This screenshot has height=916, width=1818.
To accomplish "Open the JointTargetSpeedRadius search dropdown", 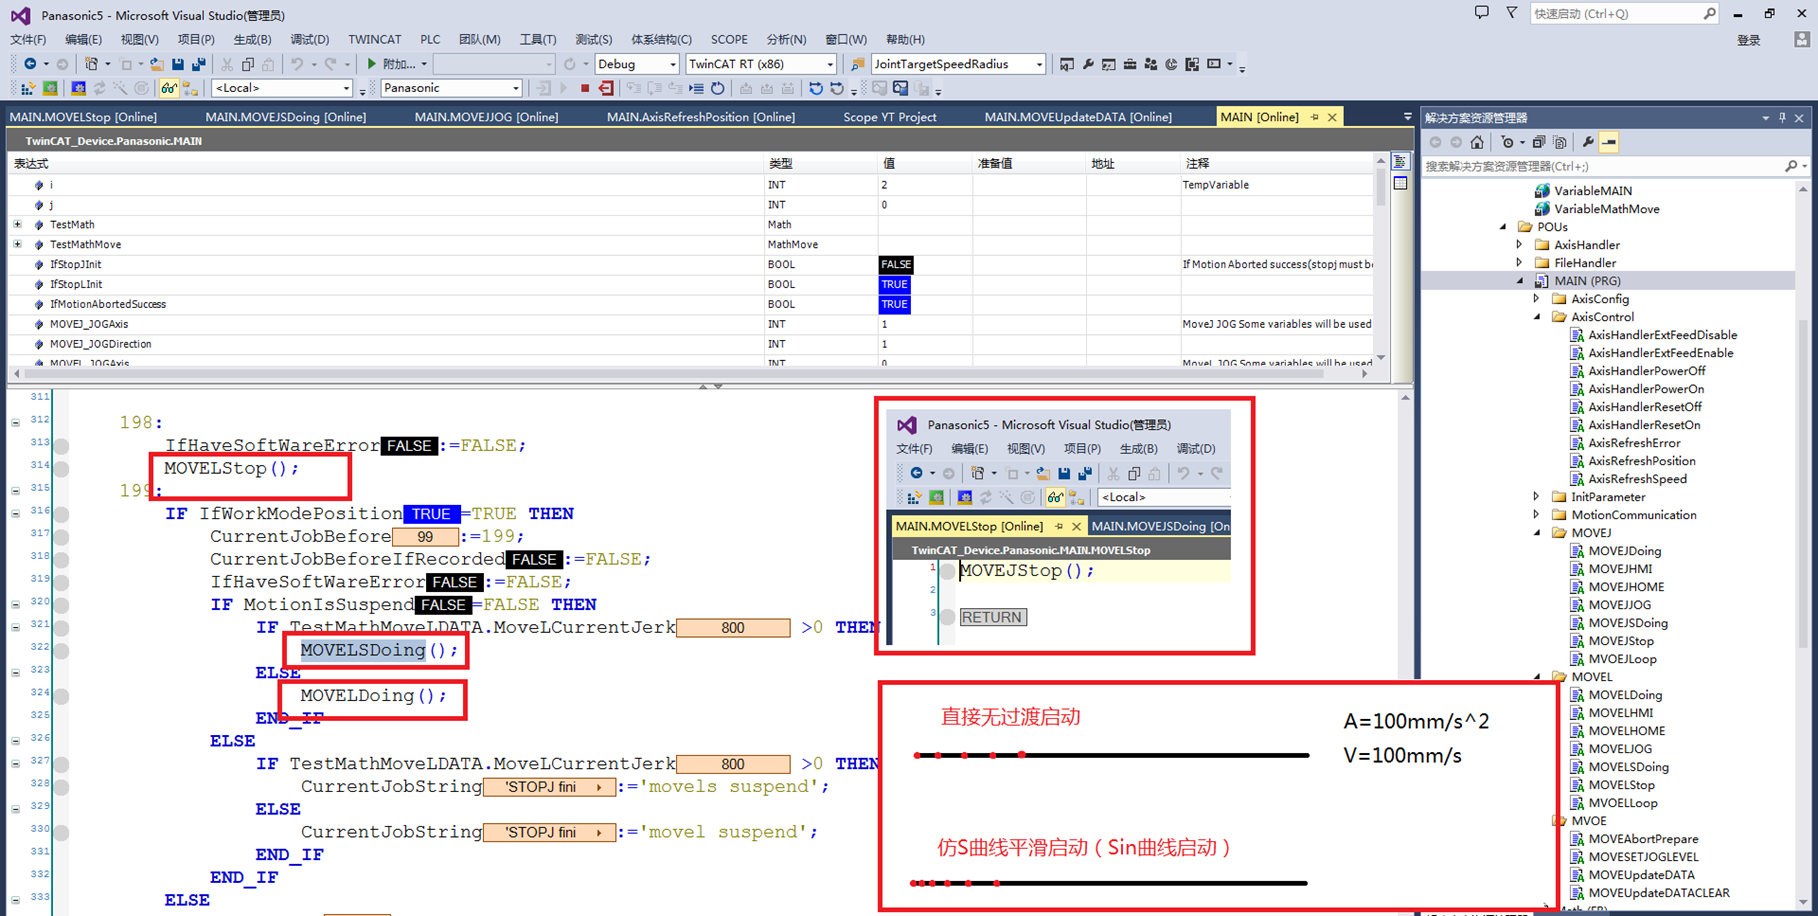I will [1039, 64].
